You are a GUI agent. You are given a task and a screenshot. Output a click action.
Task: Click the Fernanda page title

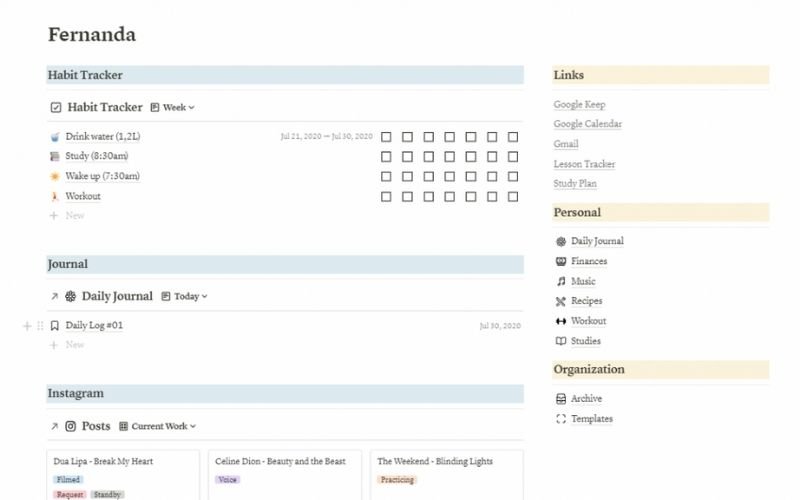[92, 35]
